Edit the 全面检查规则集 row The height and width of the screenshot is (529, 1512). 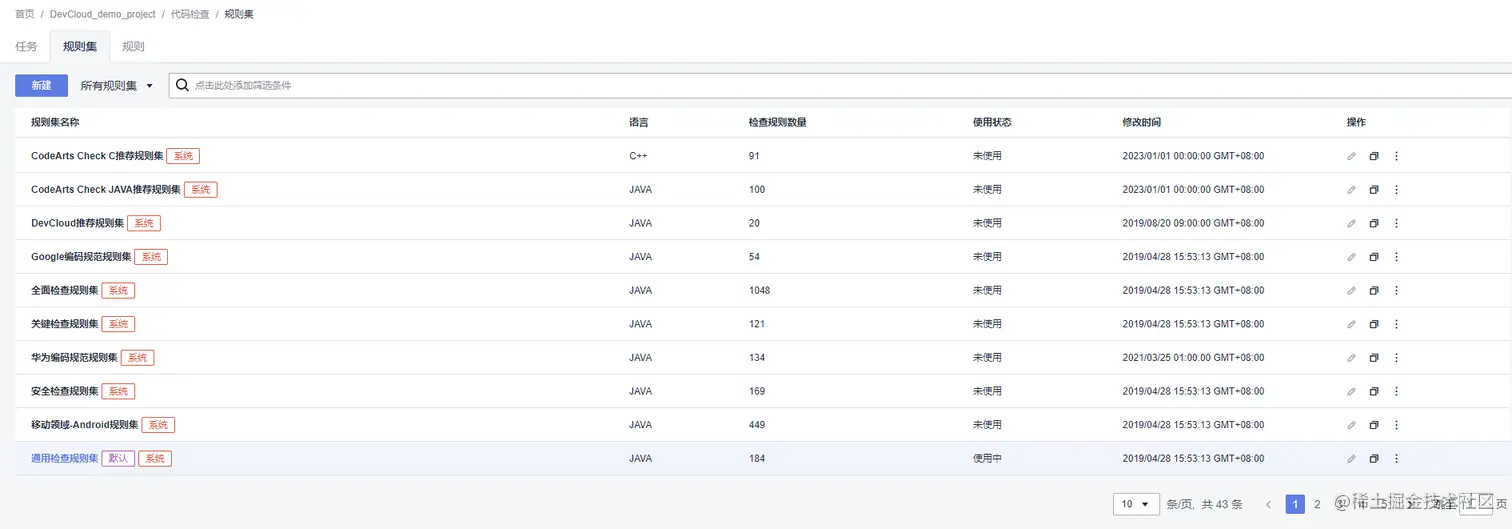(x=1351, y=290)
